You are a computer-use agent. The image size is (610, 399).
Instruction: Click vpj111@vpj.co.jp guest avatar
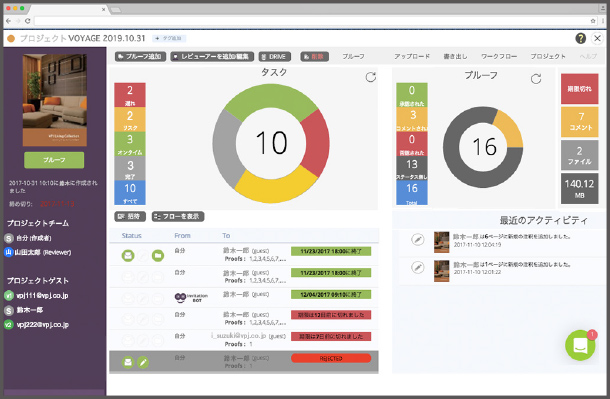[x=9, y=296]
